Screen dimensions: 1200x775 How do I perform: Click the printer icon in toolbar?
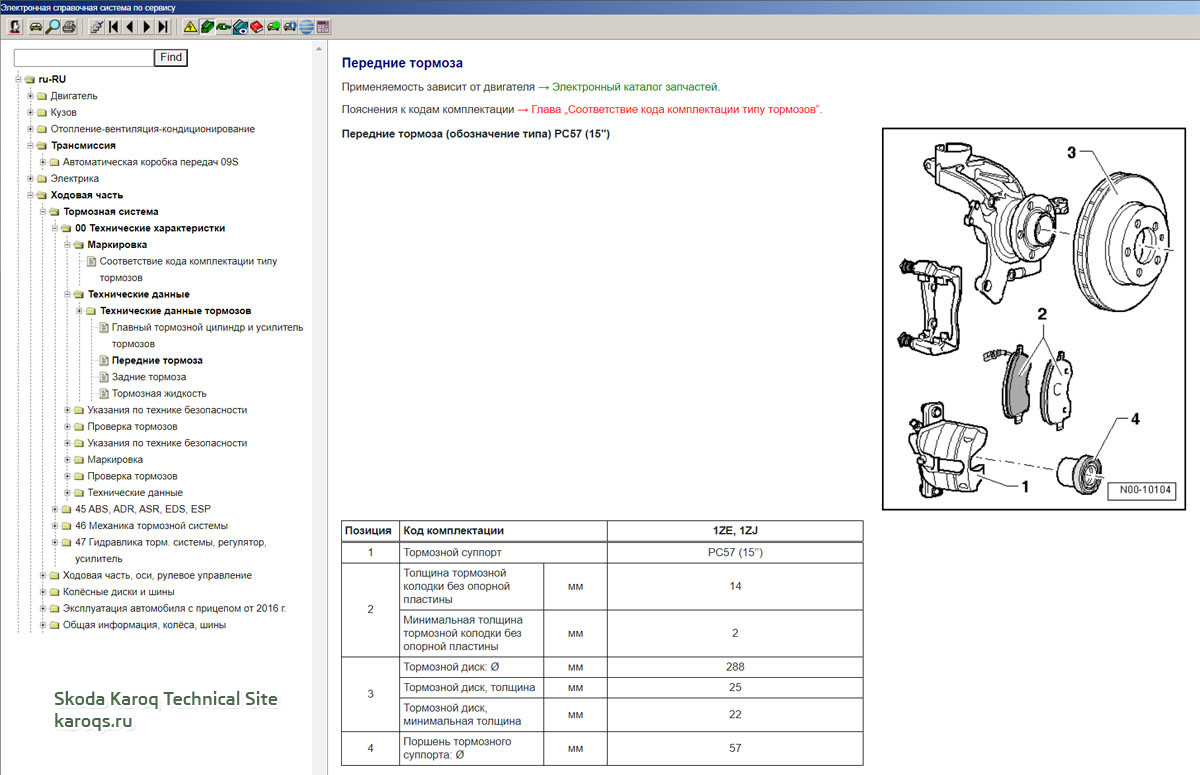coord(69,27)
